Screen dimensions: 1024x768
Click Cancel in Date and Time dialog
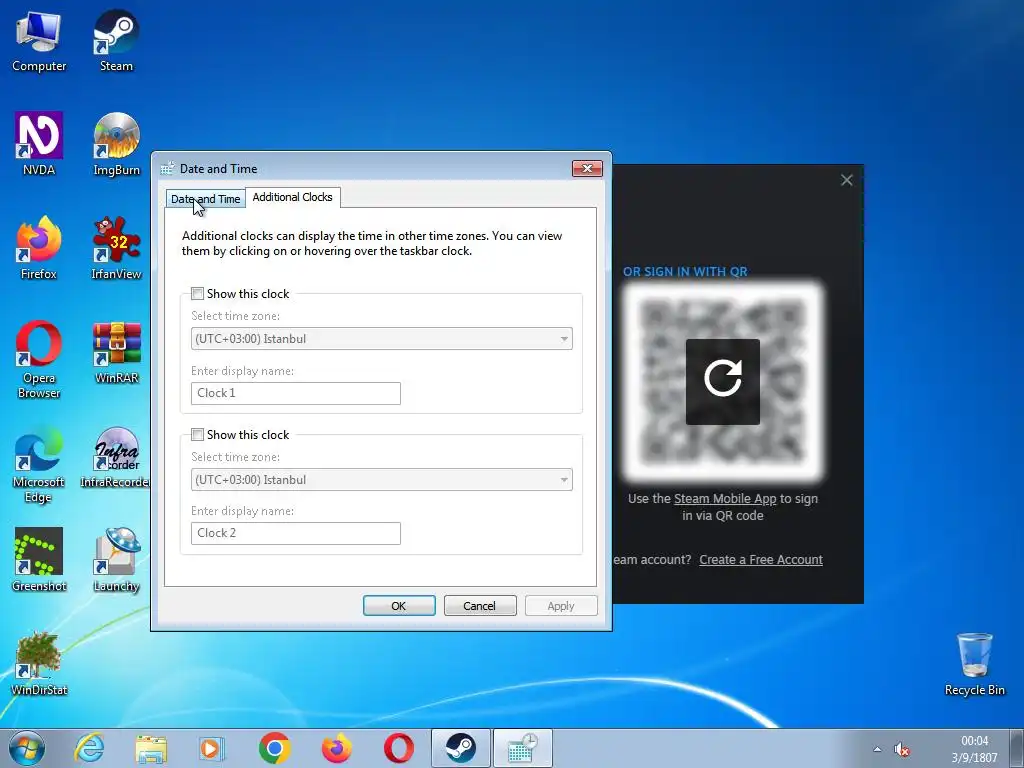click(480, 606)
